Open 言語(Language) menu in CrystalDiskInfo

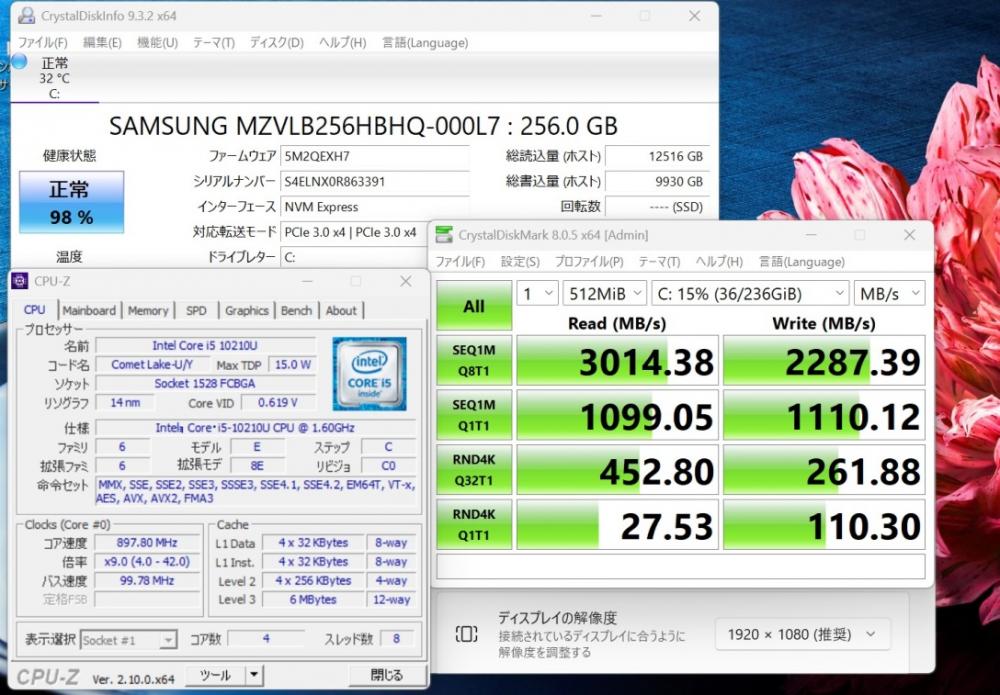pyautogui.click(x=425, y=43)
